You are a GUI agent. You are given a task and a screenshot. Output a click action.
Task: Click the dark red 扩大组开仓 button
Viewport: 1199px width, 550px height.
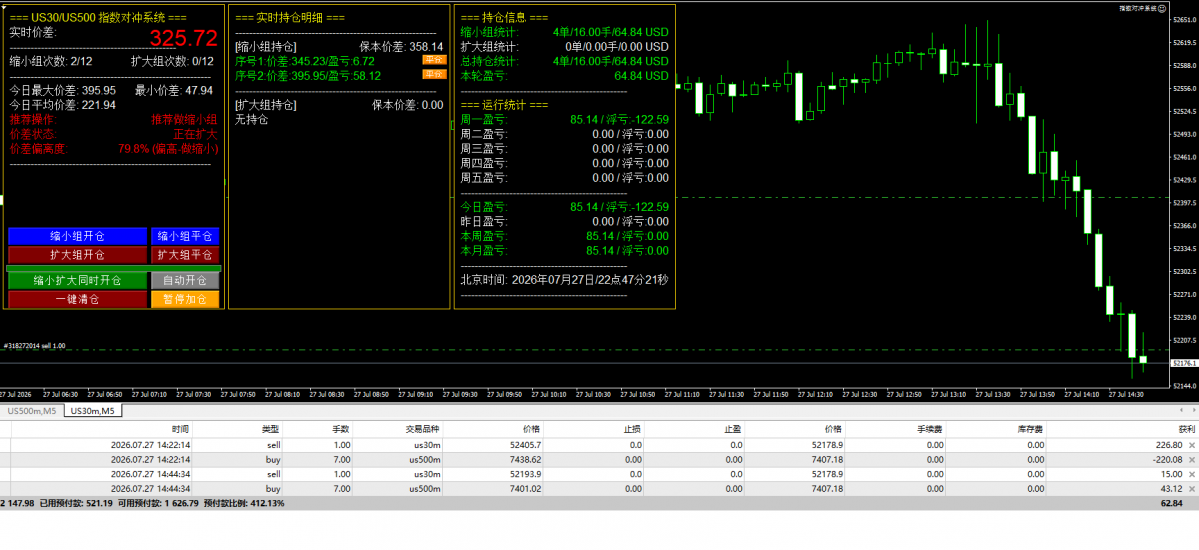tap(77, 255)
